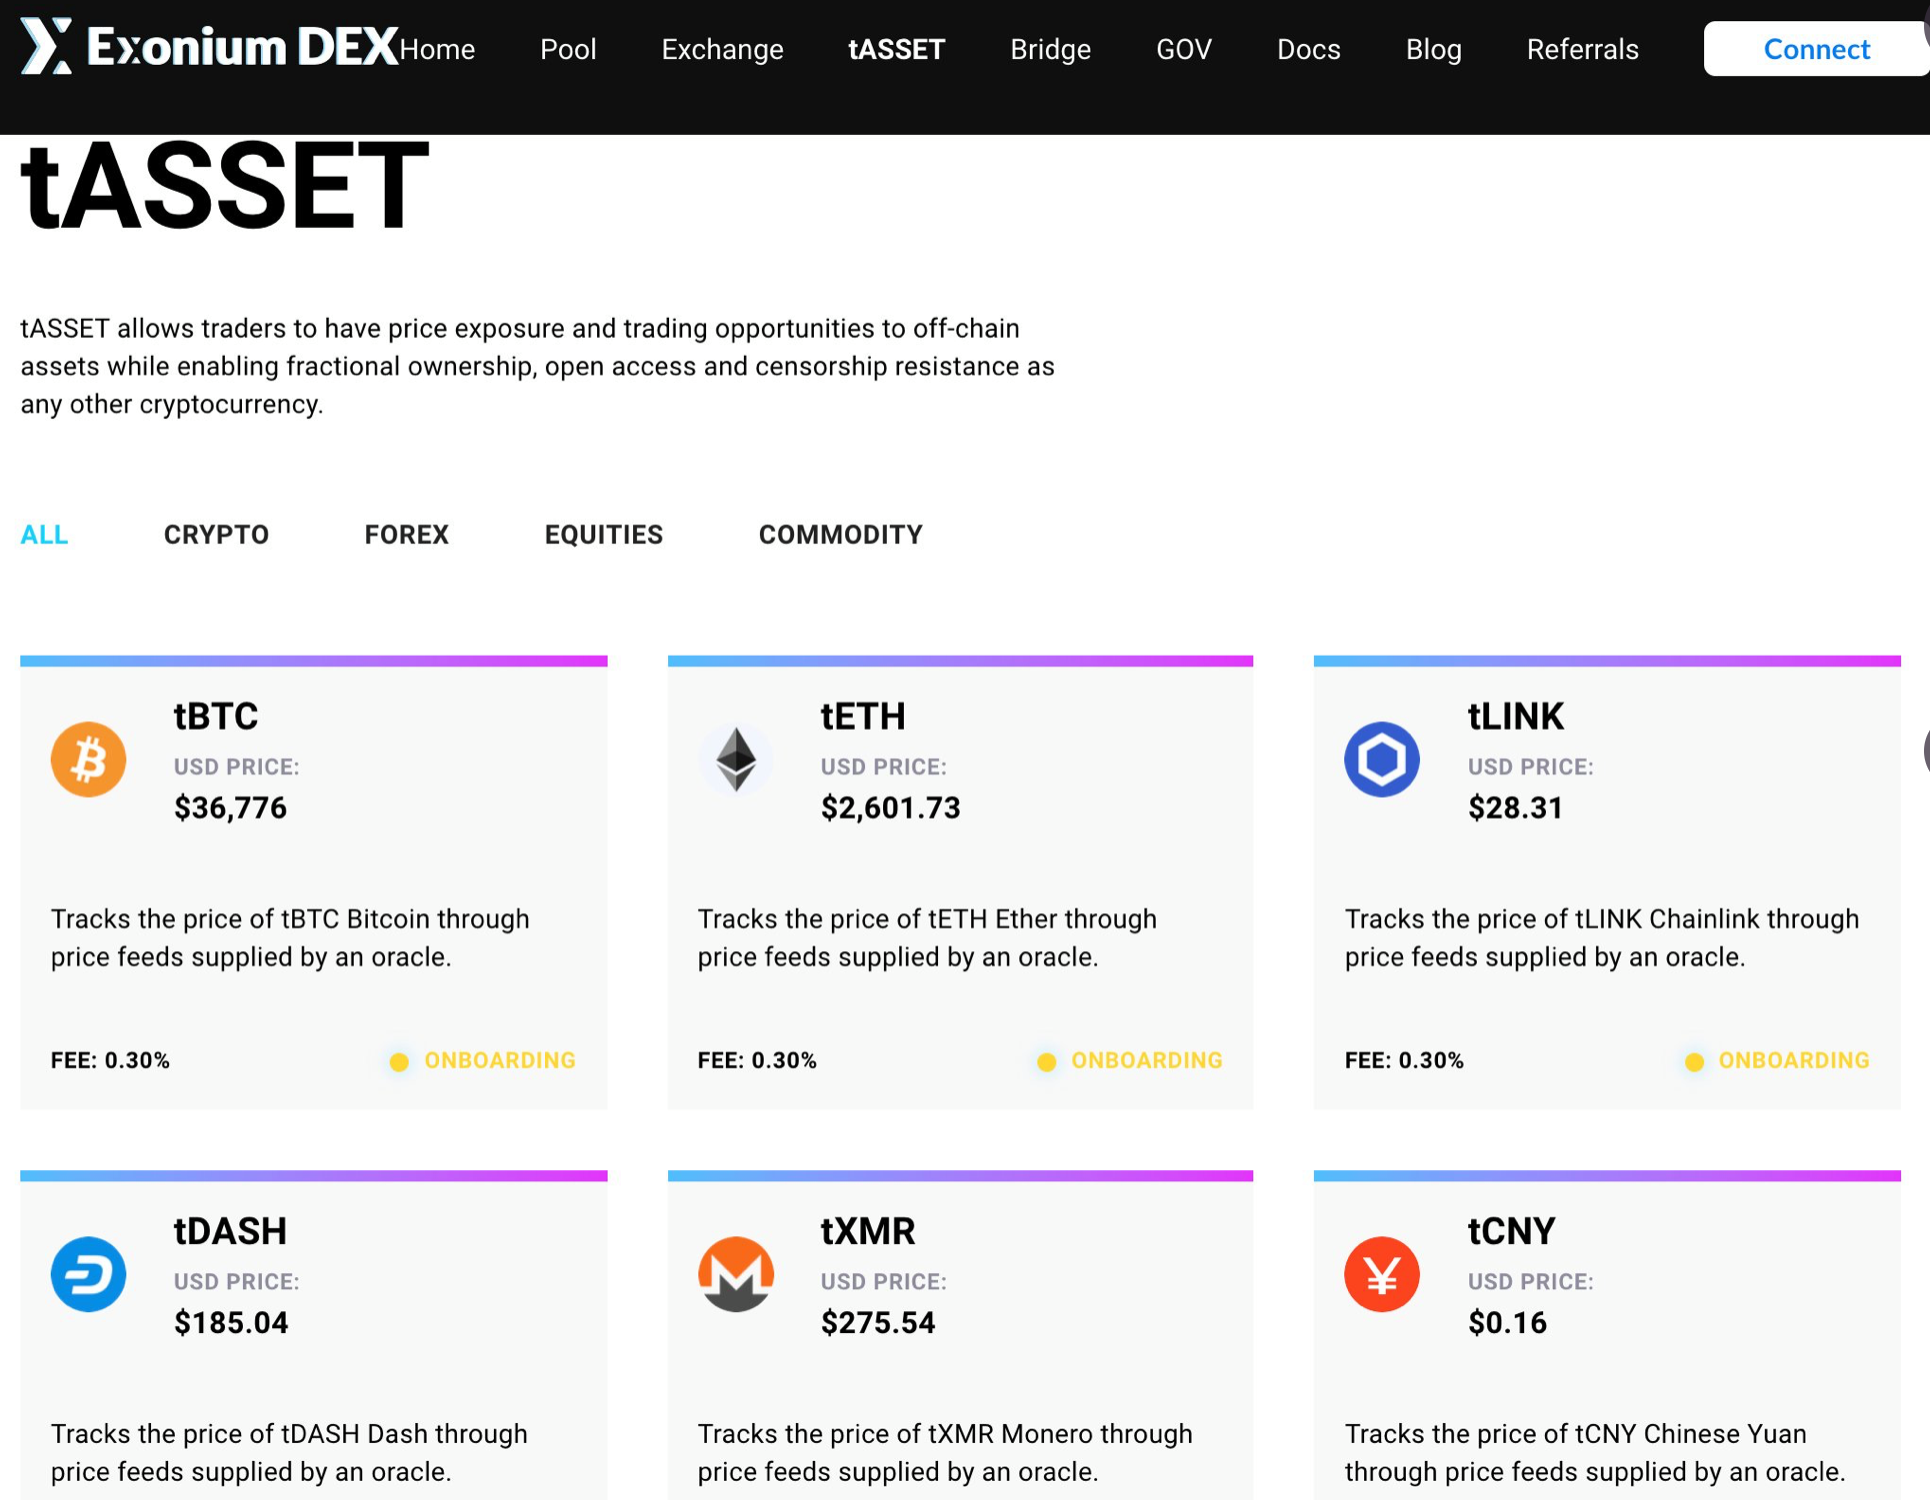Click ONBOARDING status on tETH card
This screenshot has height=1500, width=1930.
(x=1147, y=1060)
